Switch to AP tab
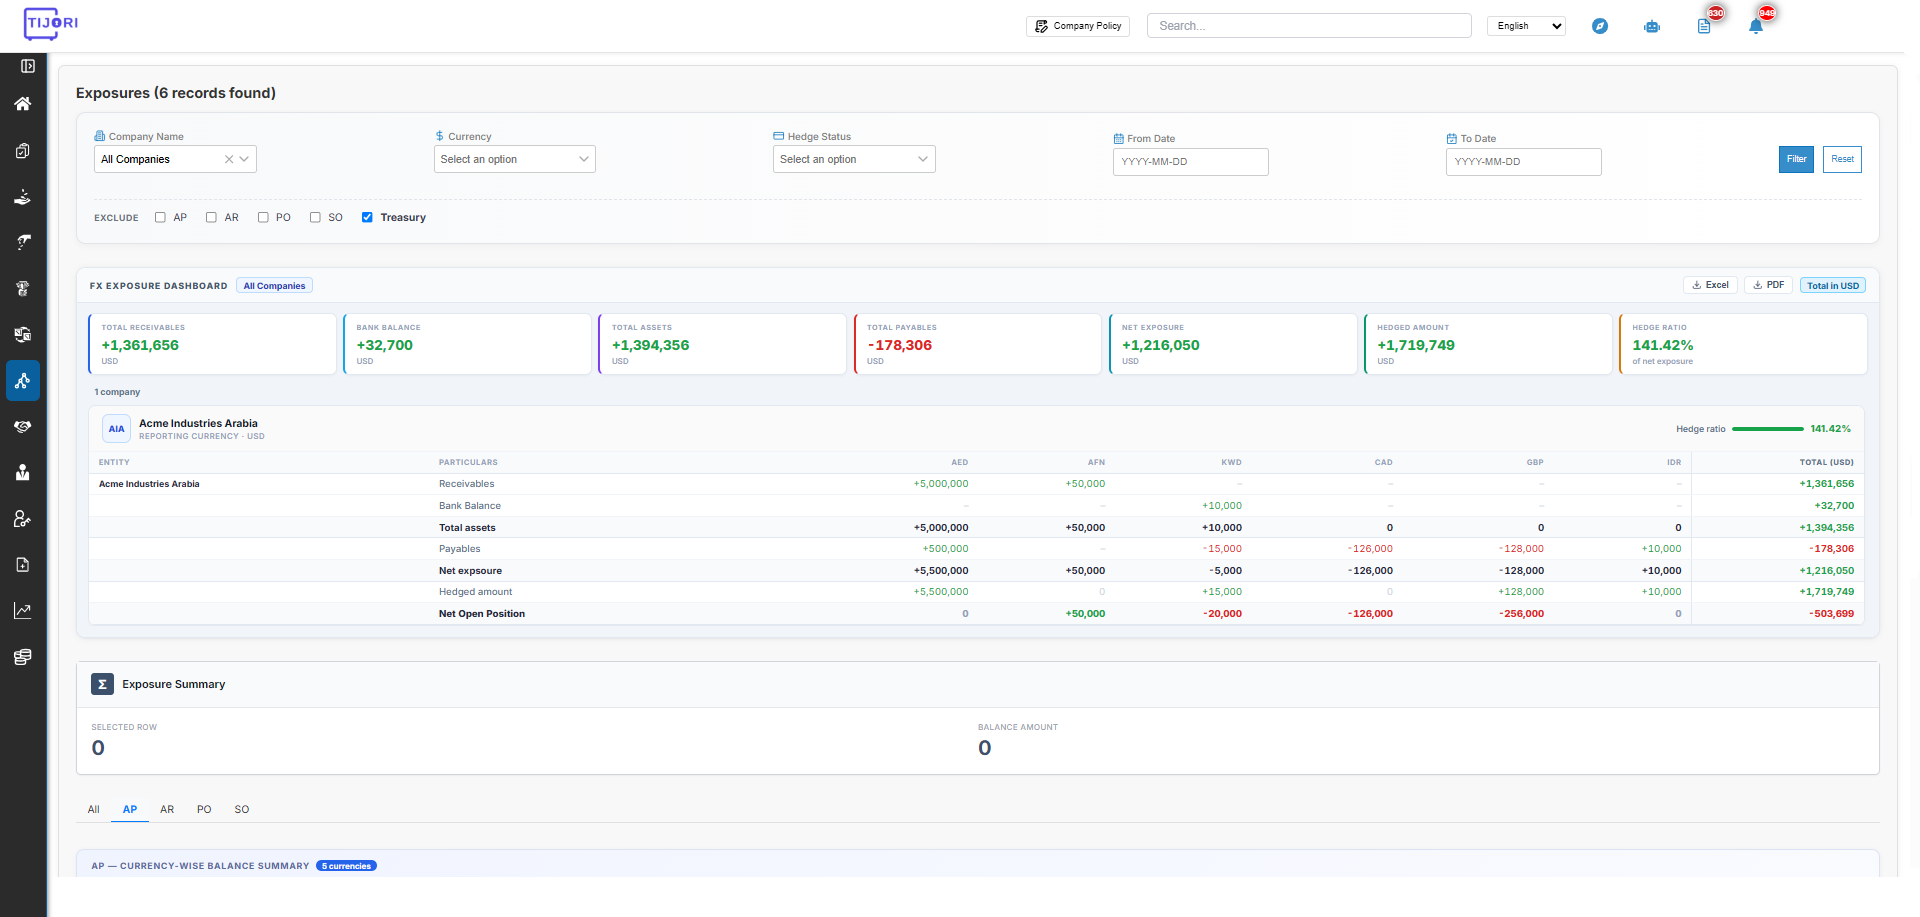Screen dimensions: 1920x917 coord(130,810)
